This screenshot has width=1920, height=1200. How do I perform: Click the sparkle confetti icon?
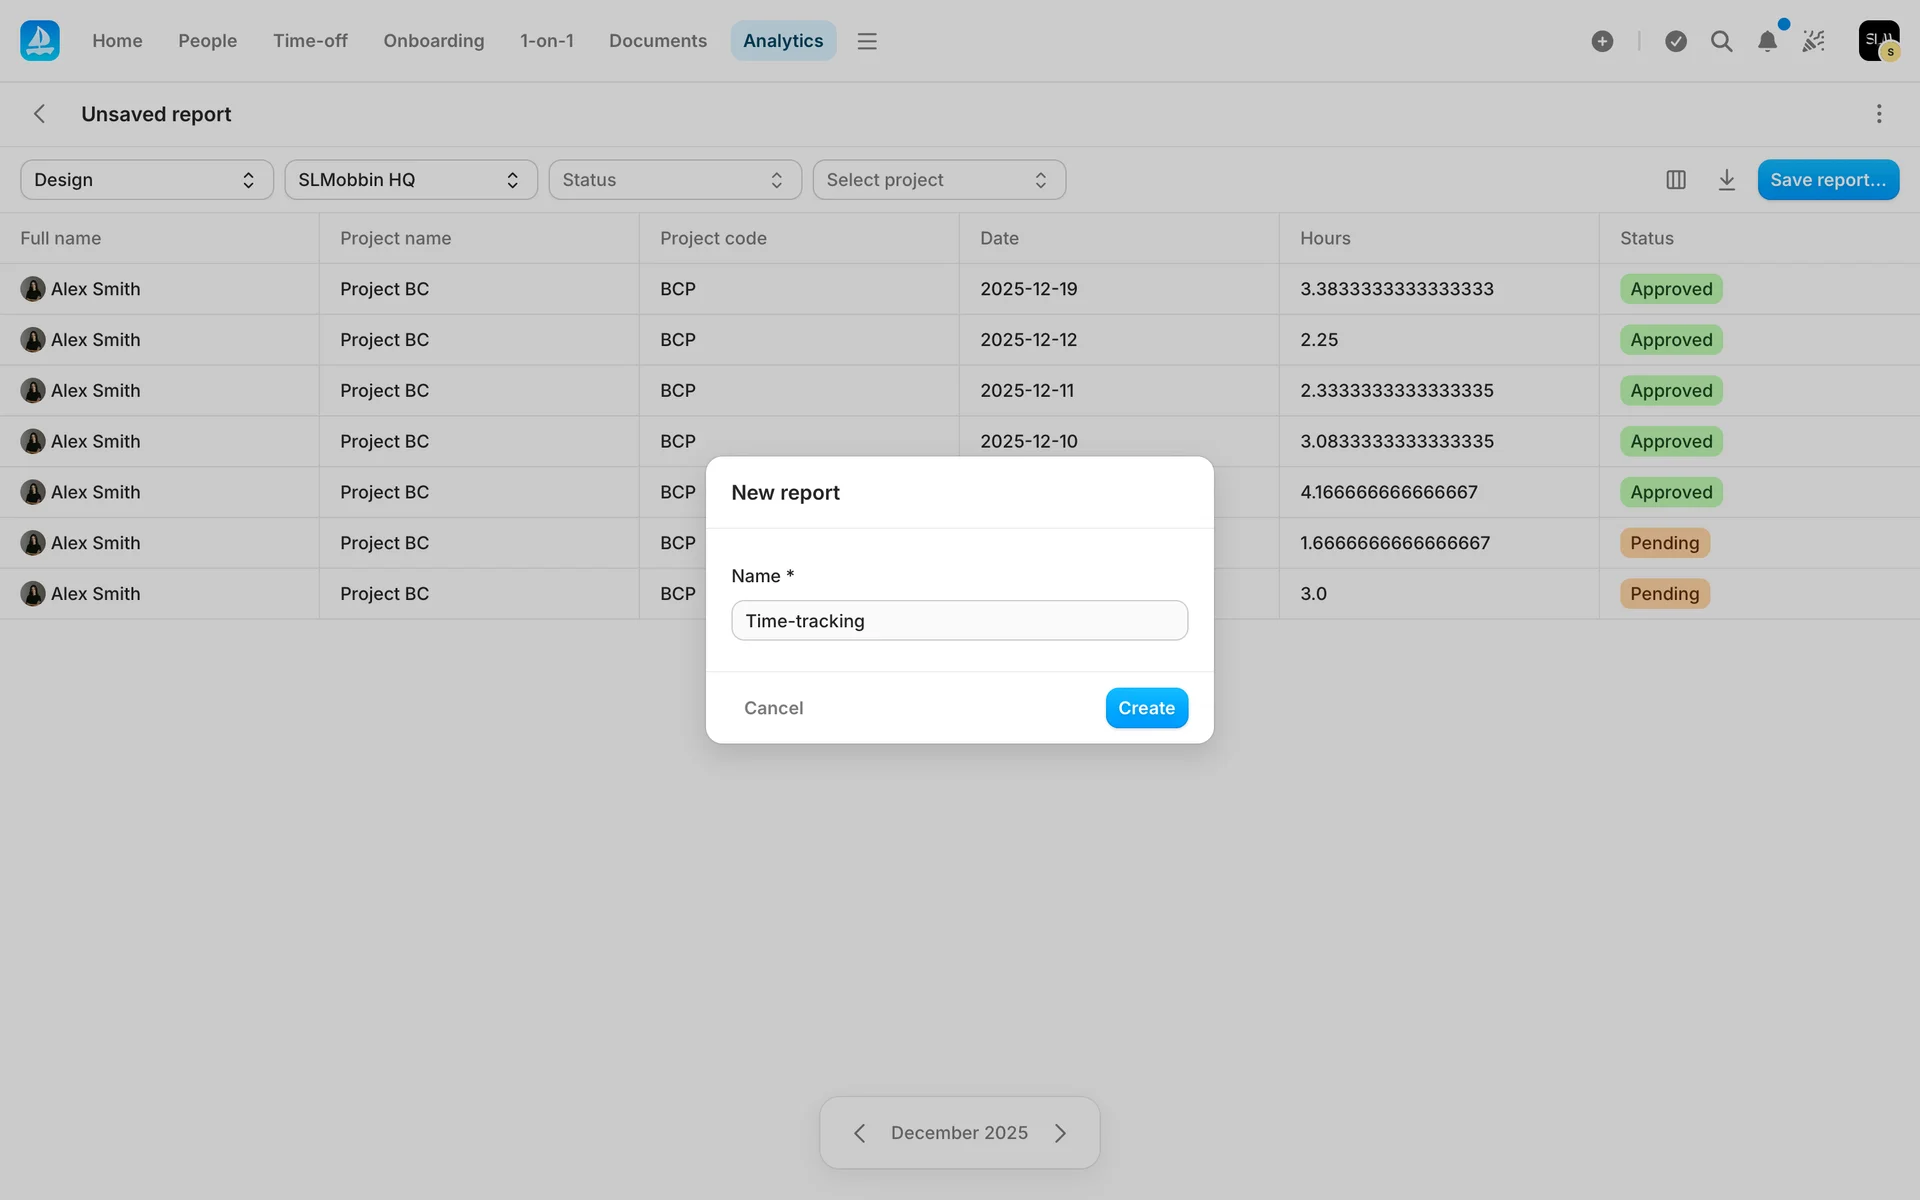tap(1813, 41)
